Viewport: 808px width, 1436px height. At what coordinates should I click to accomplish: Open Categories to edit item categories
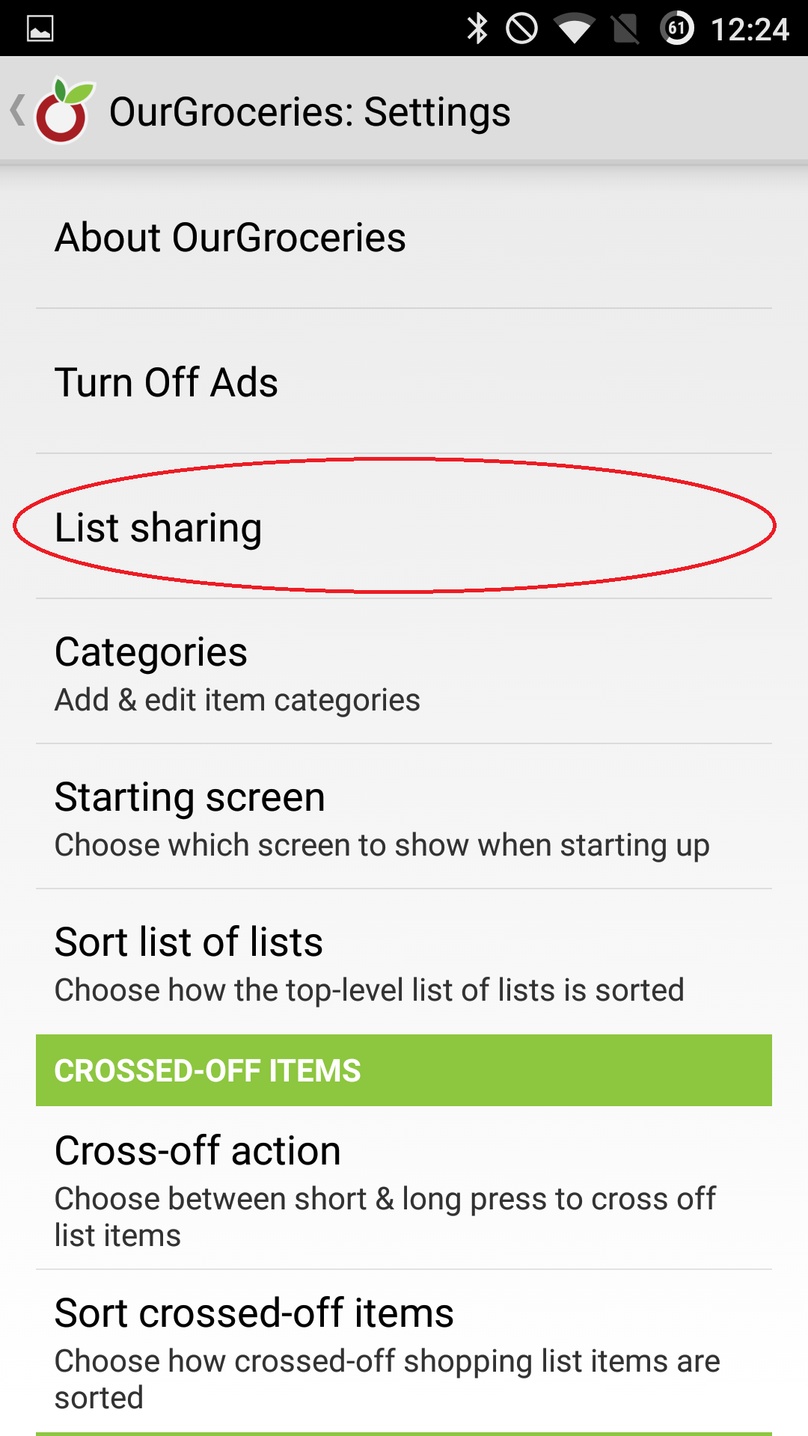point(404,672)
